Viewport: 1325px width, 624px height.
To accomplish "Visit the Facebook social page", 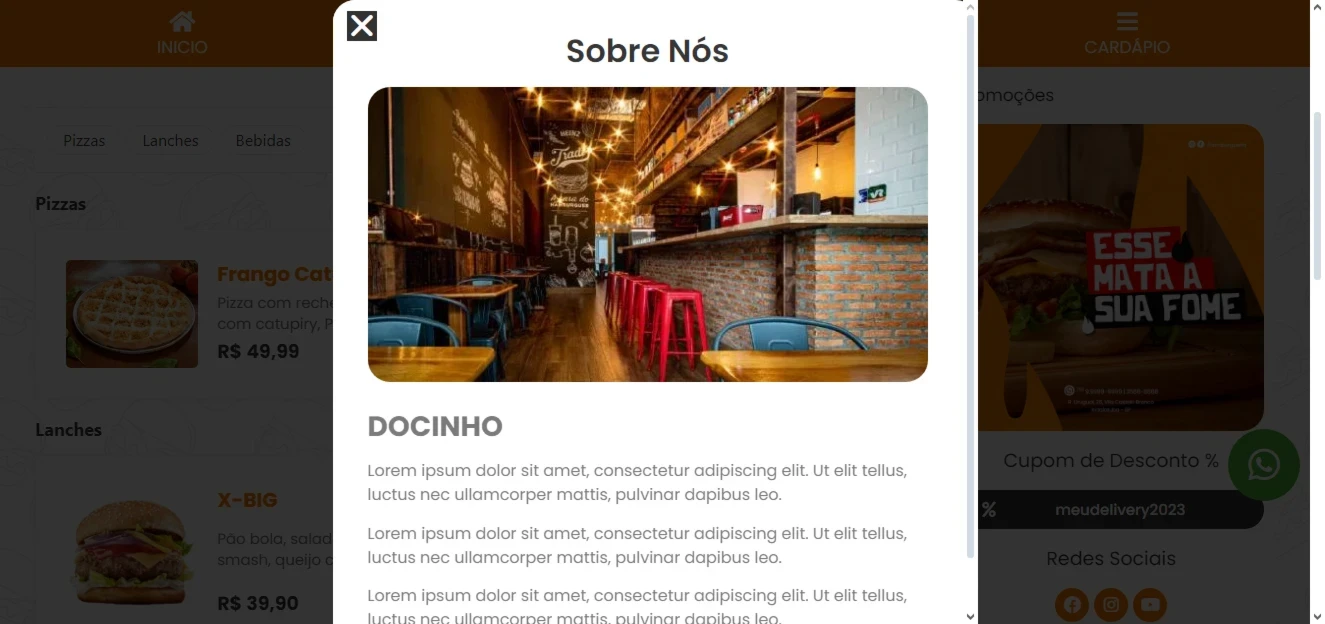I will tap(1072, 605).
